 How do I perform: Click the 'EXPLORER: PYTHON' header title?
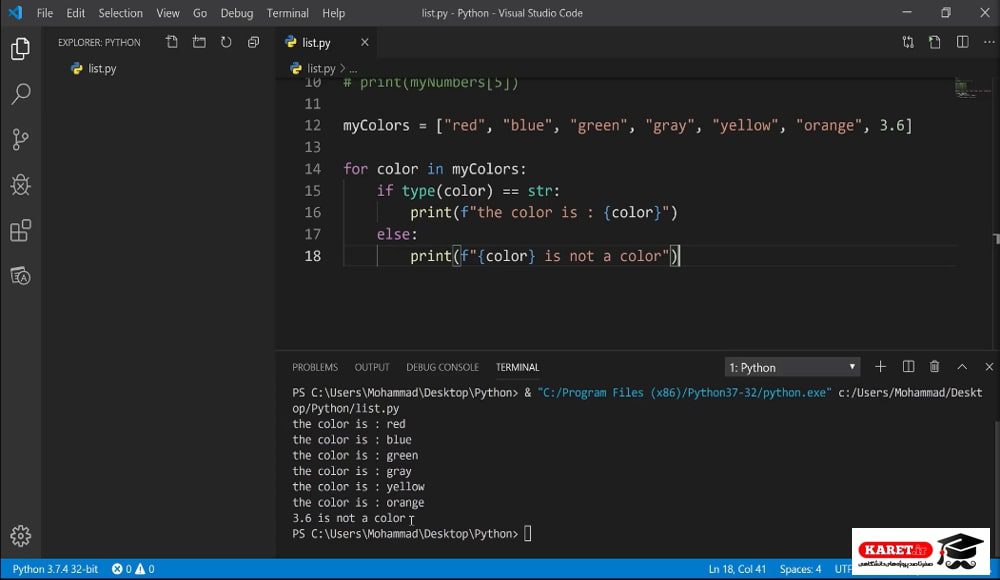pyautogui.click(x=99, y=42)
